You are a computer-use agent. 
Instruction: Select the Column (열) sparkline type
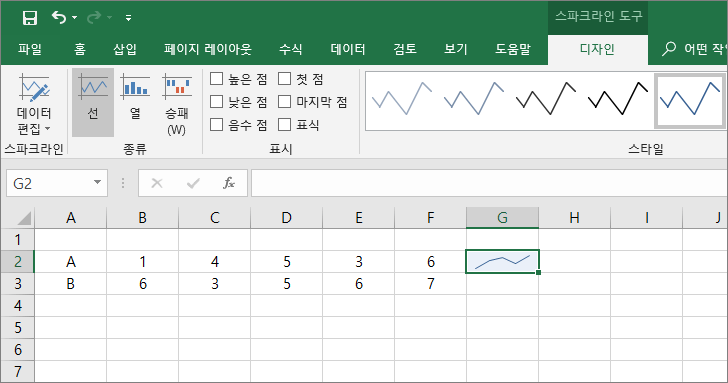(135, 103)
